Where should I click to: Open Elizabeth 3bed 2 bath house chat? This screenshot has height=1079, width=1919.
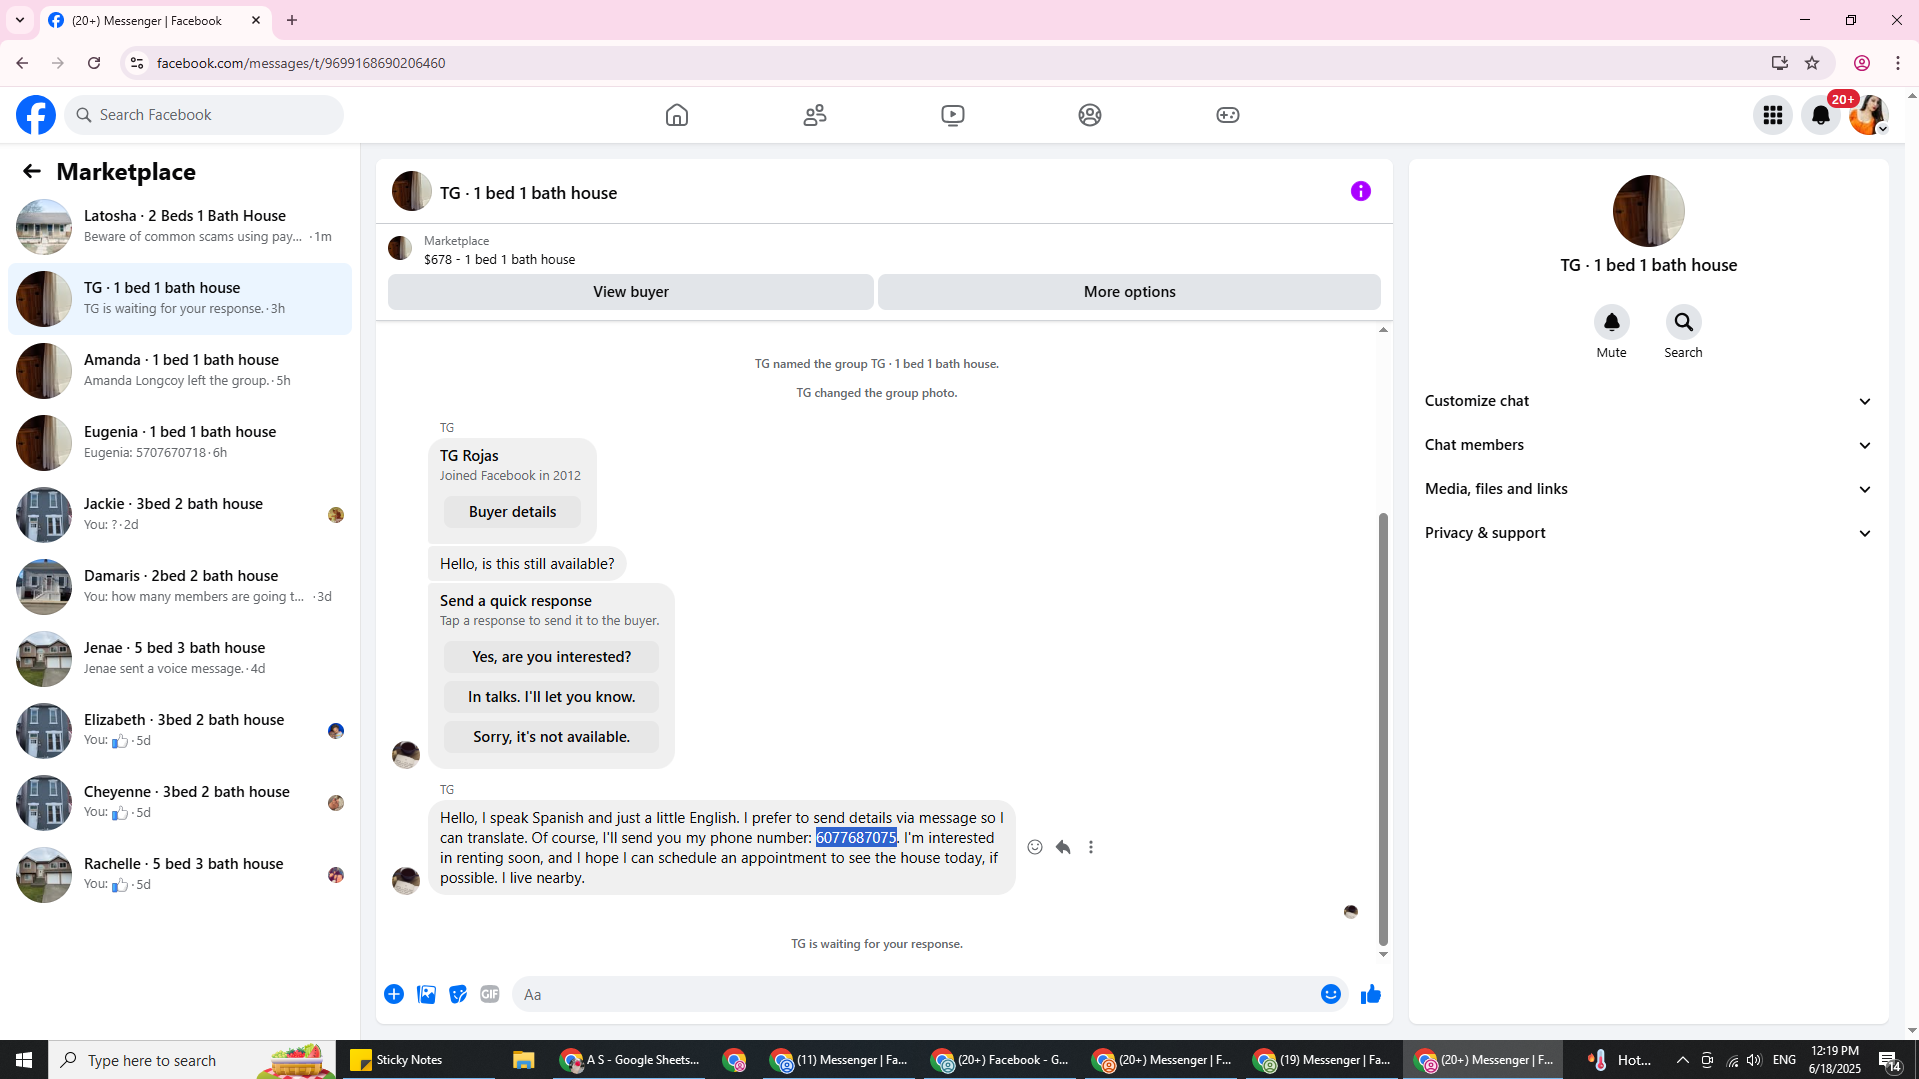pyautogui.click(x=180, y=730)
